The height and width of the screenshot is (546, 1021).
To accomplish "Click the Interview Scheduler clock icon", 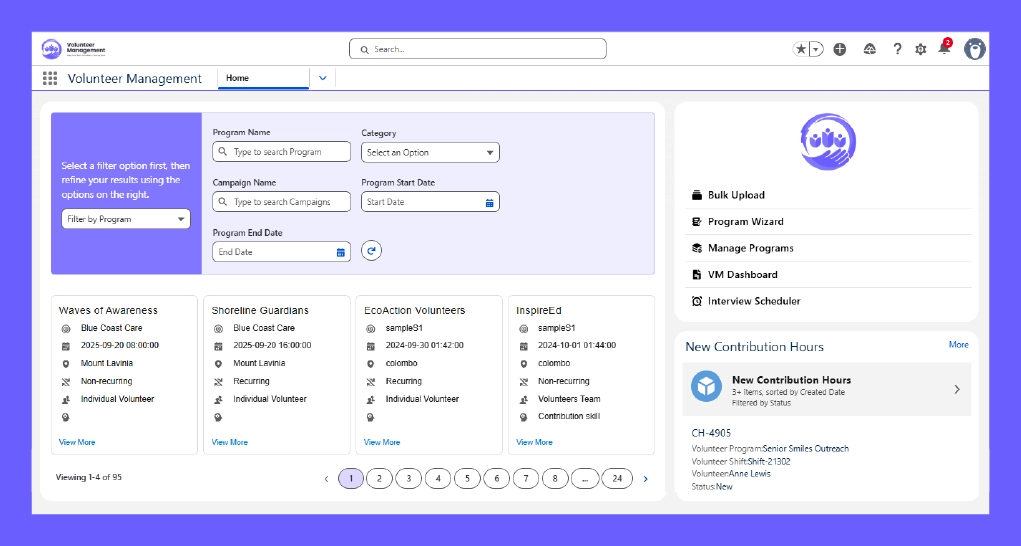I will click(697, 301).
